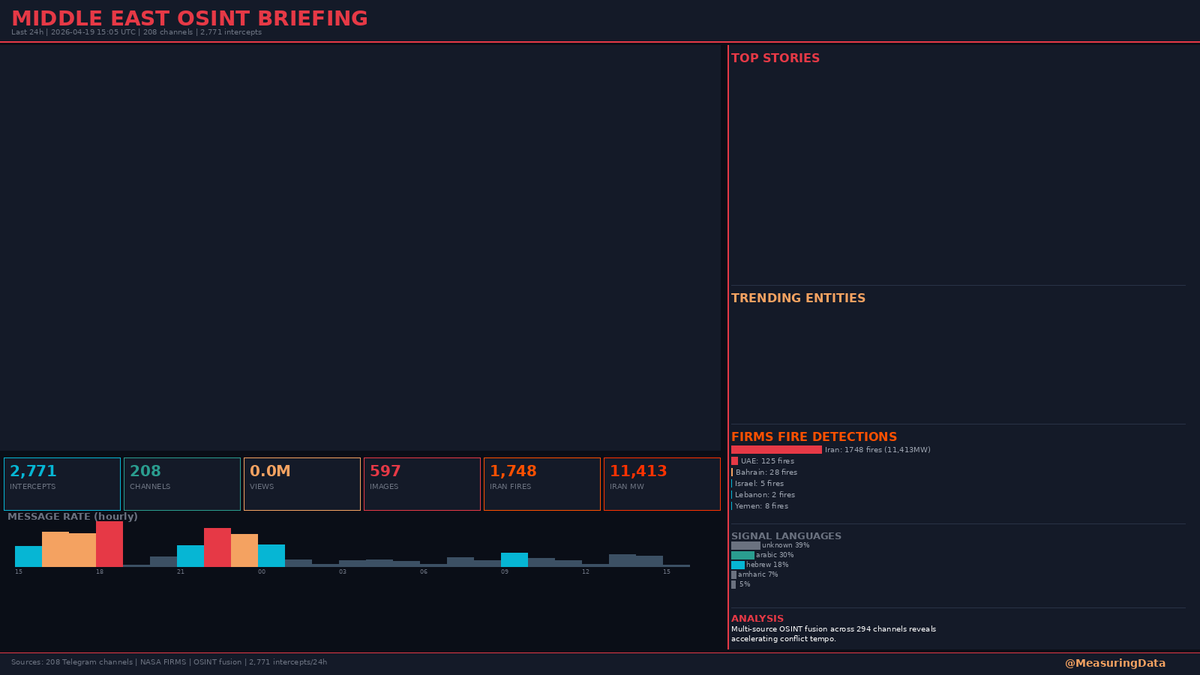Click the Signal Languages heading
The width and height of the screenshot is (1200, 675).
(786, 536)
